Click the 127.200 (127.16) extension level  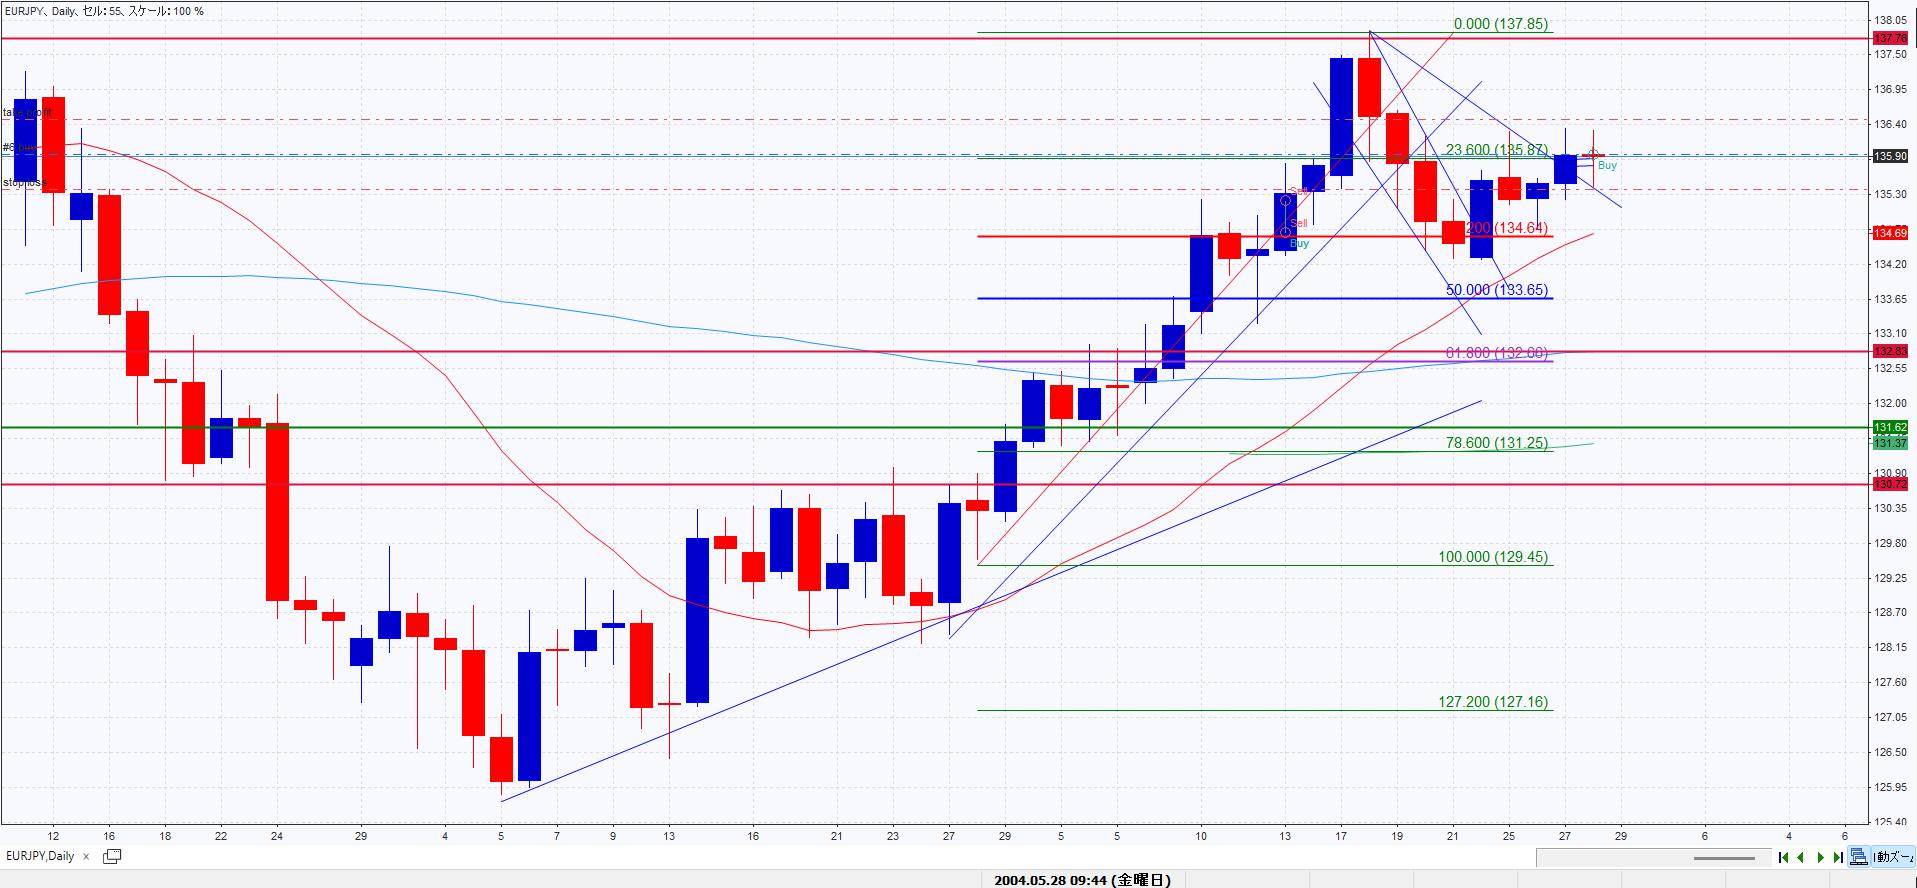pos(1493,702)
